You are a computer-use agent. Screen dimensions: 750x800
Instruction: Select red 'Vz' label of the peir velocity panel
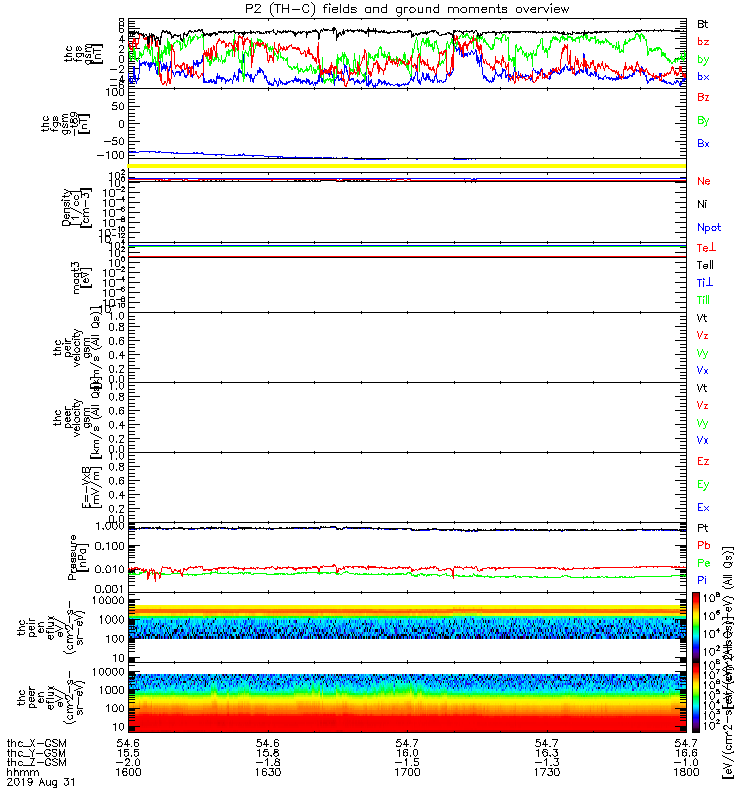point(703,335)
